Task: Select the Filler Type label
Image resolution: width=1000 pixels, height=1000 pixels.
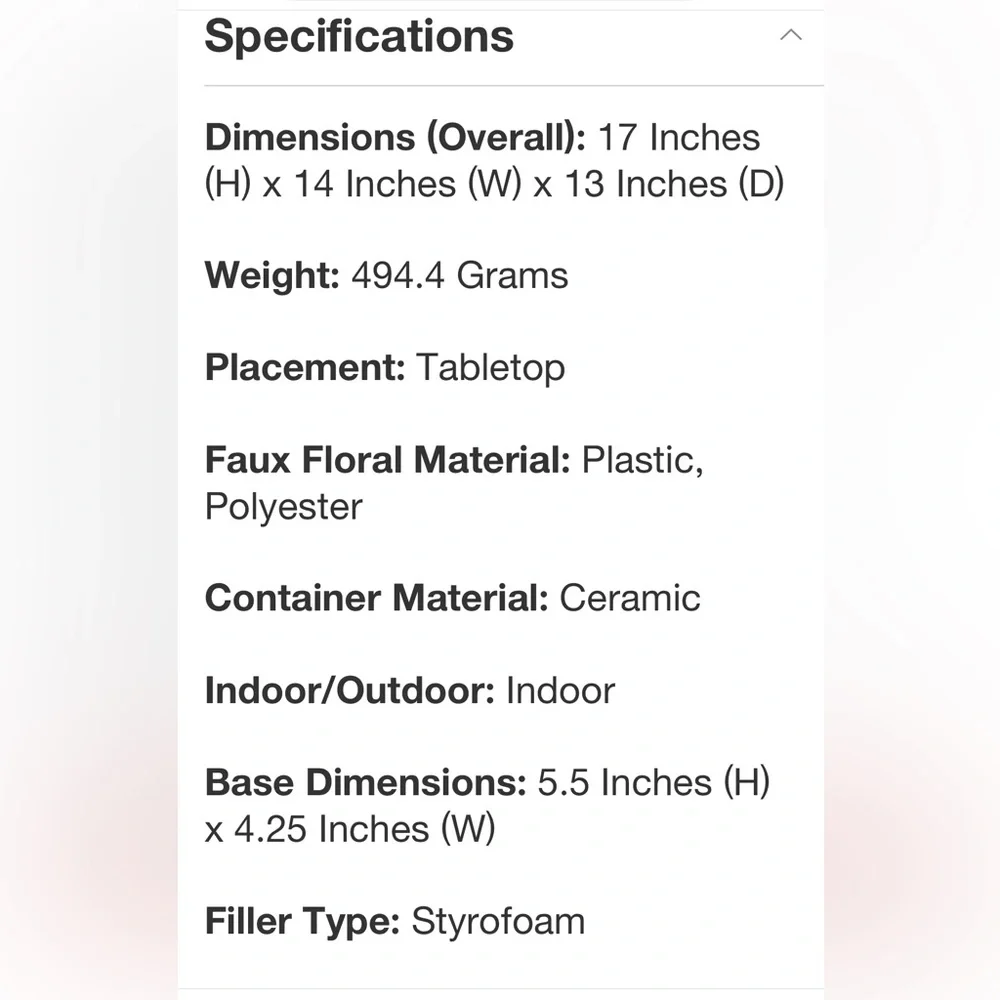Action: click(302, 921)
